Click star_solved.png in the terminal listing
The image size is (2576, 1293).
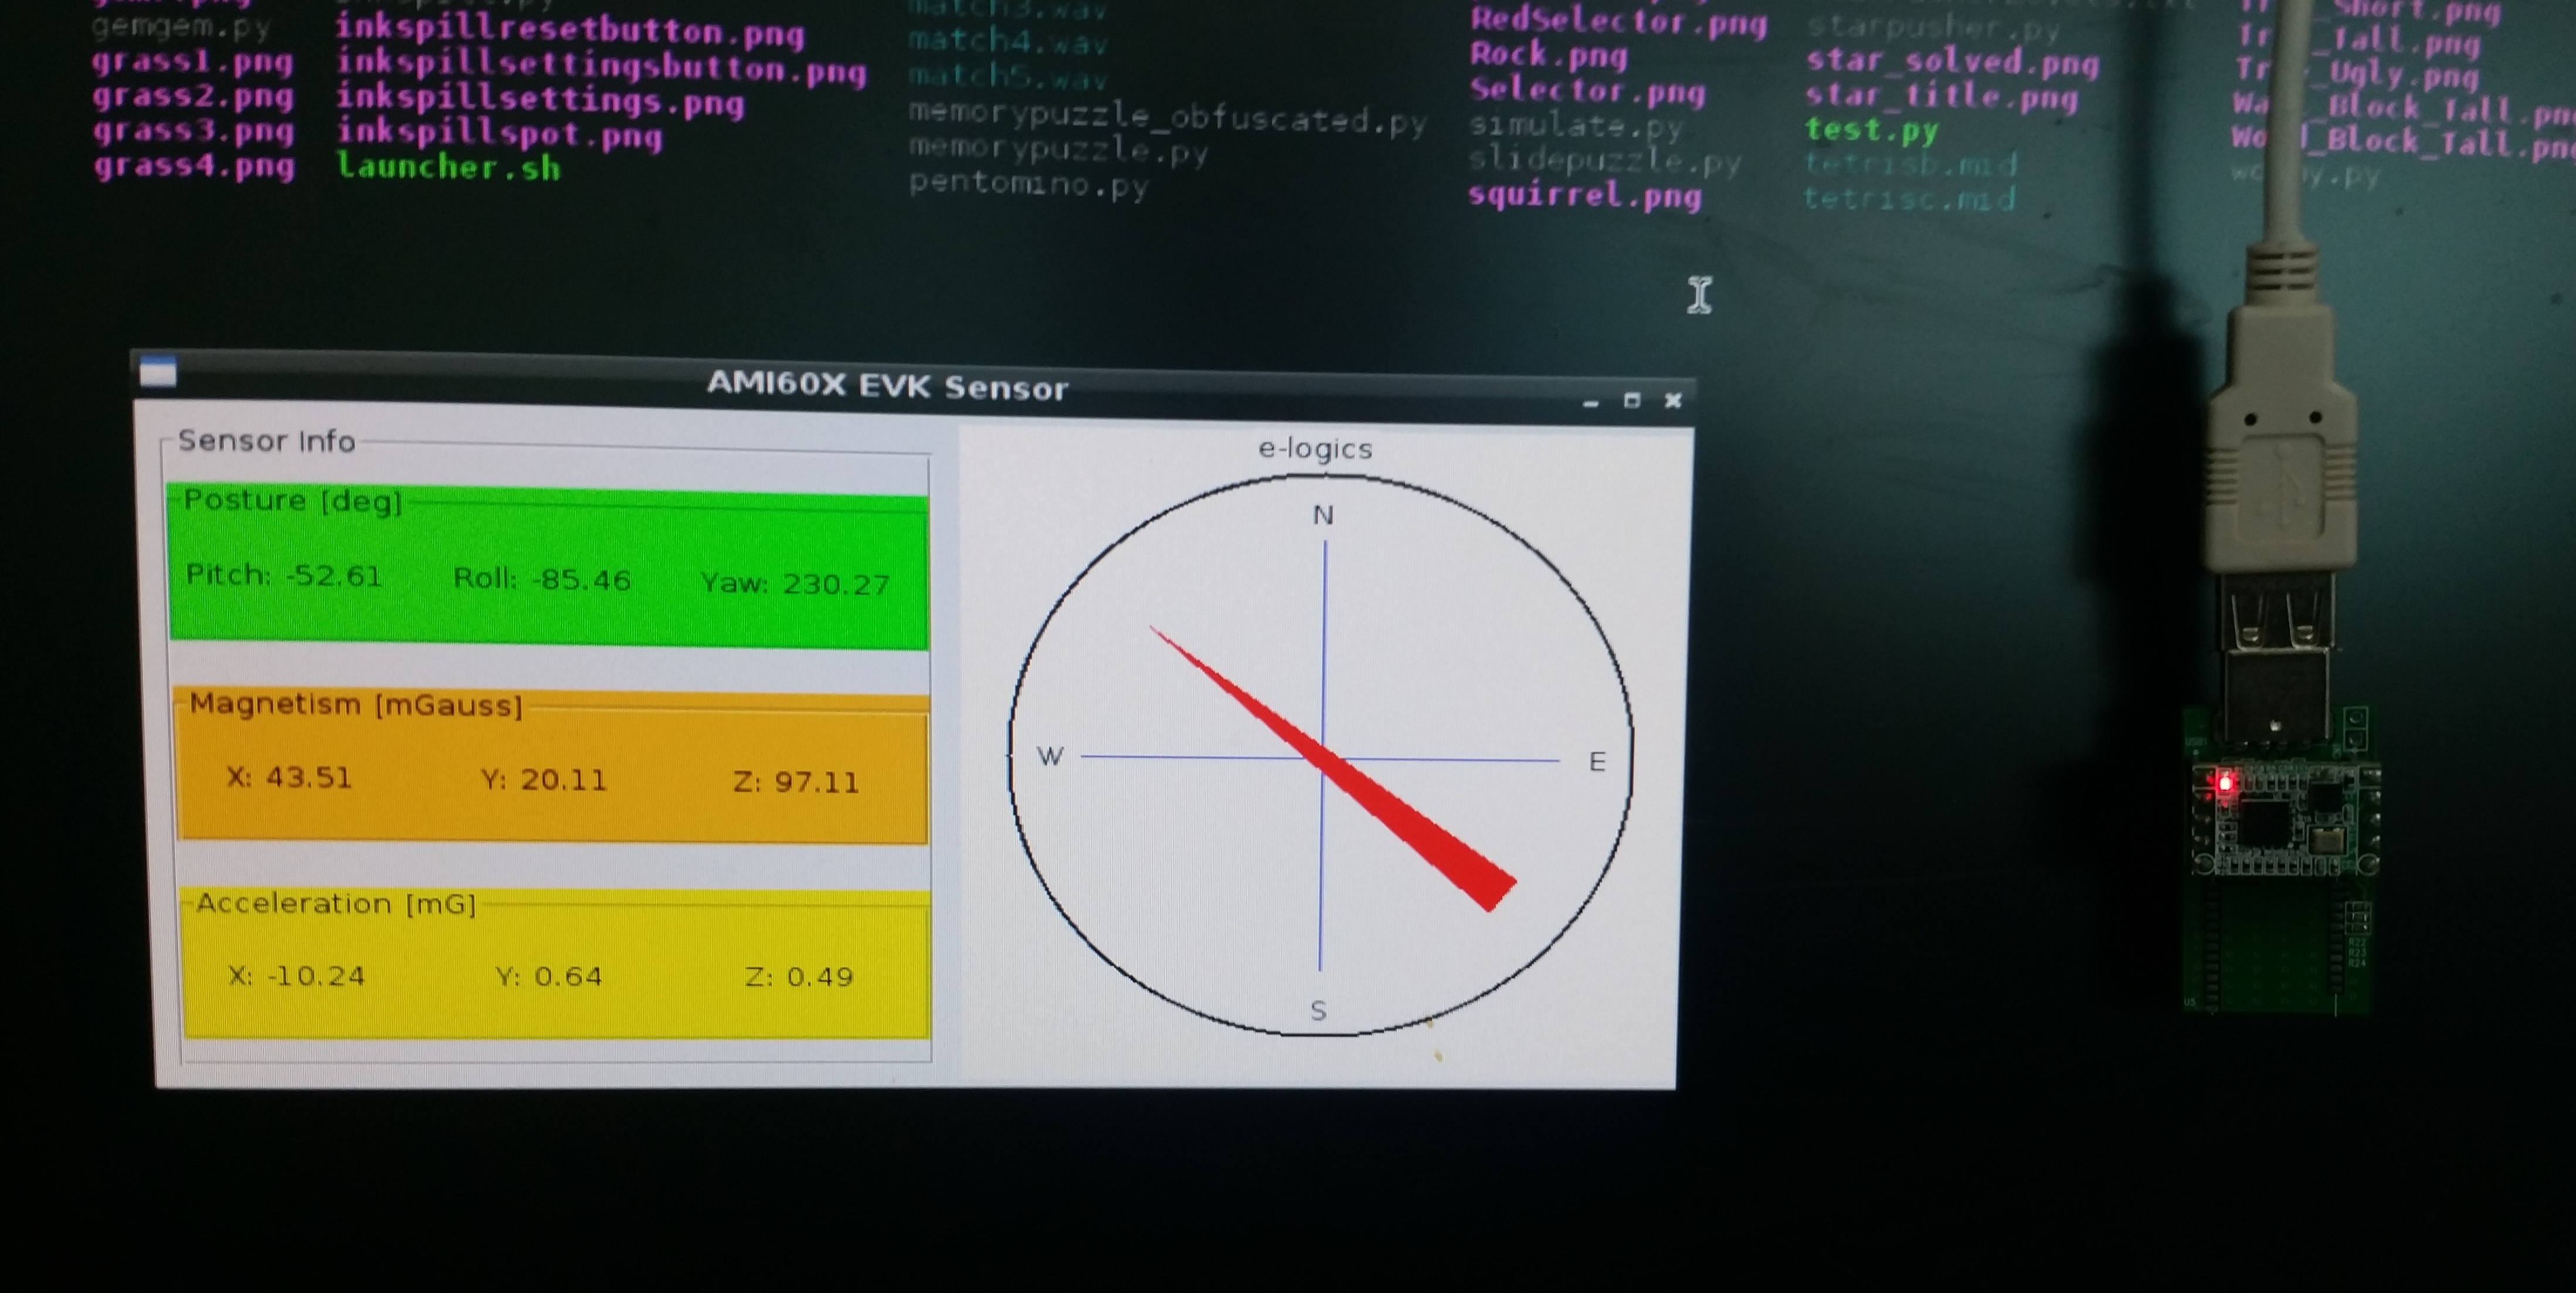pos(1953,62)
